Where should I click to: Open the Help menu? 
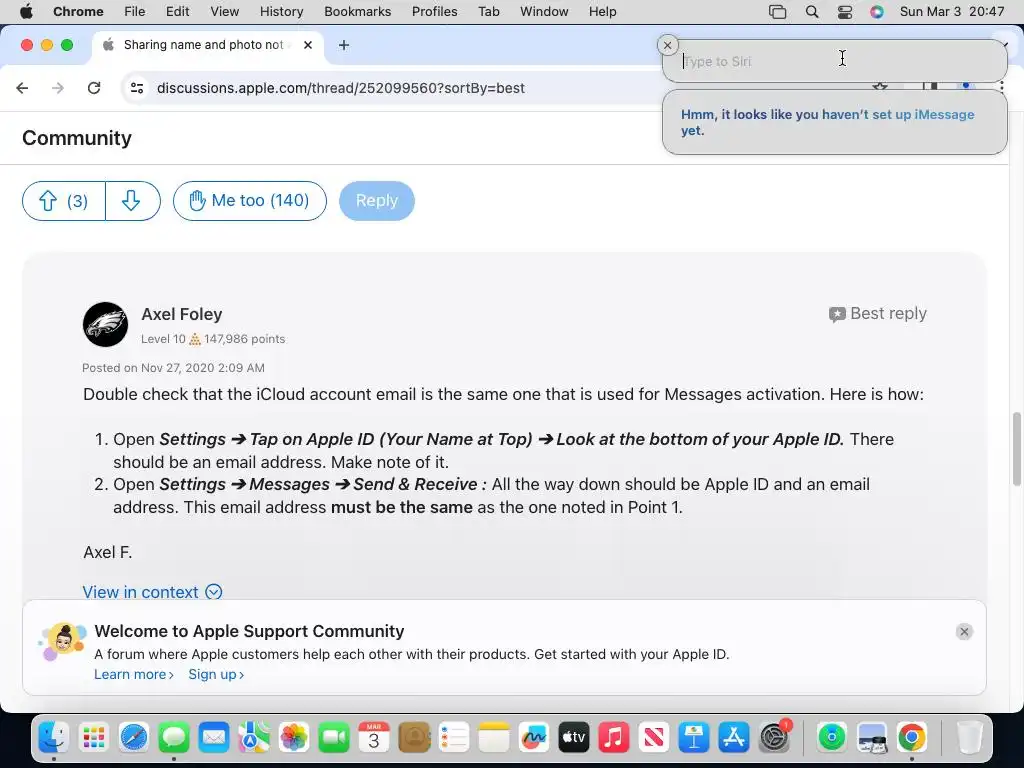click(x=602, y=11)
